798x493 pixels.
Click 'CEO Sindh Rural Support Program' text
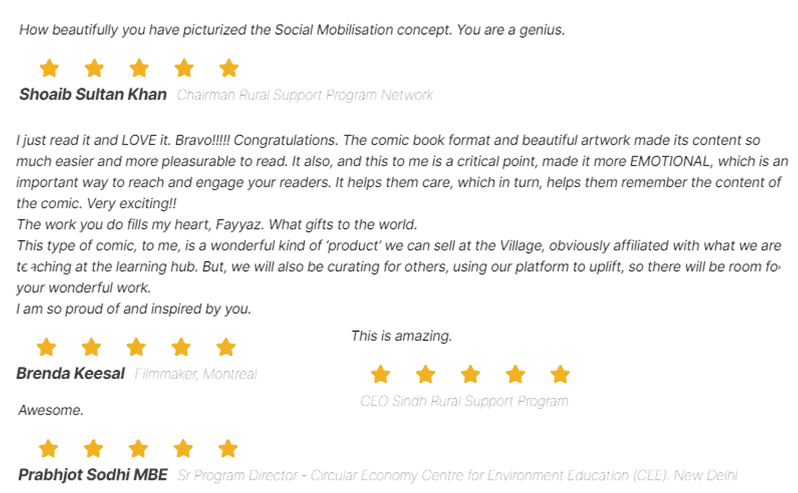[x=464, y=401]
